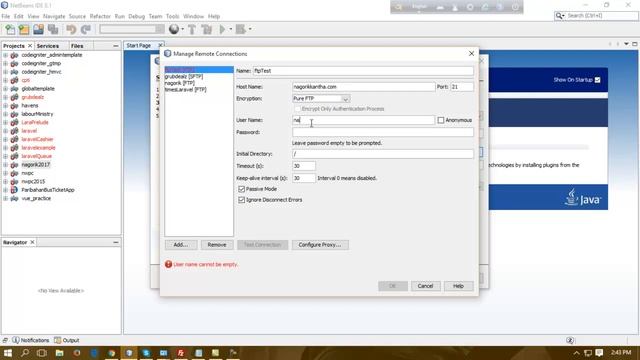This screenshot has height=360, width=640.
Task: Click the Cancel button
Action: coord(425,286)
